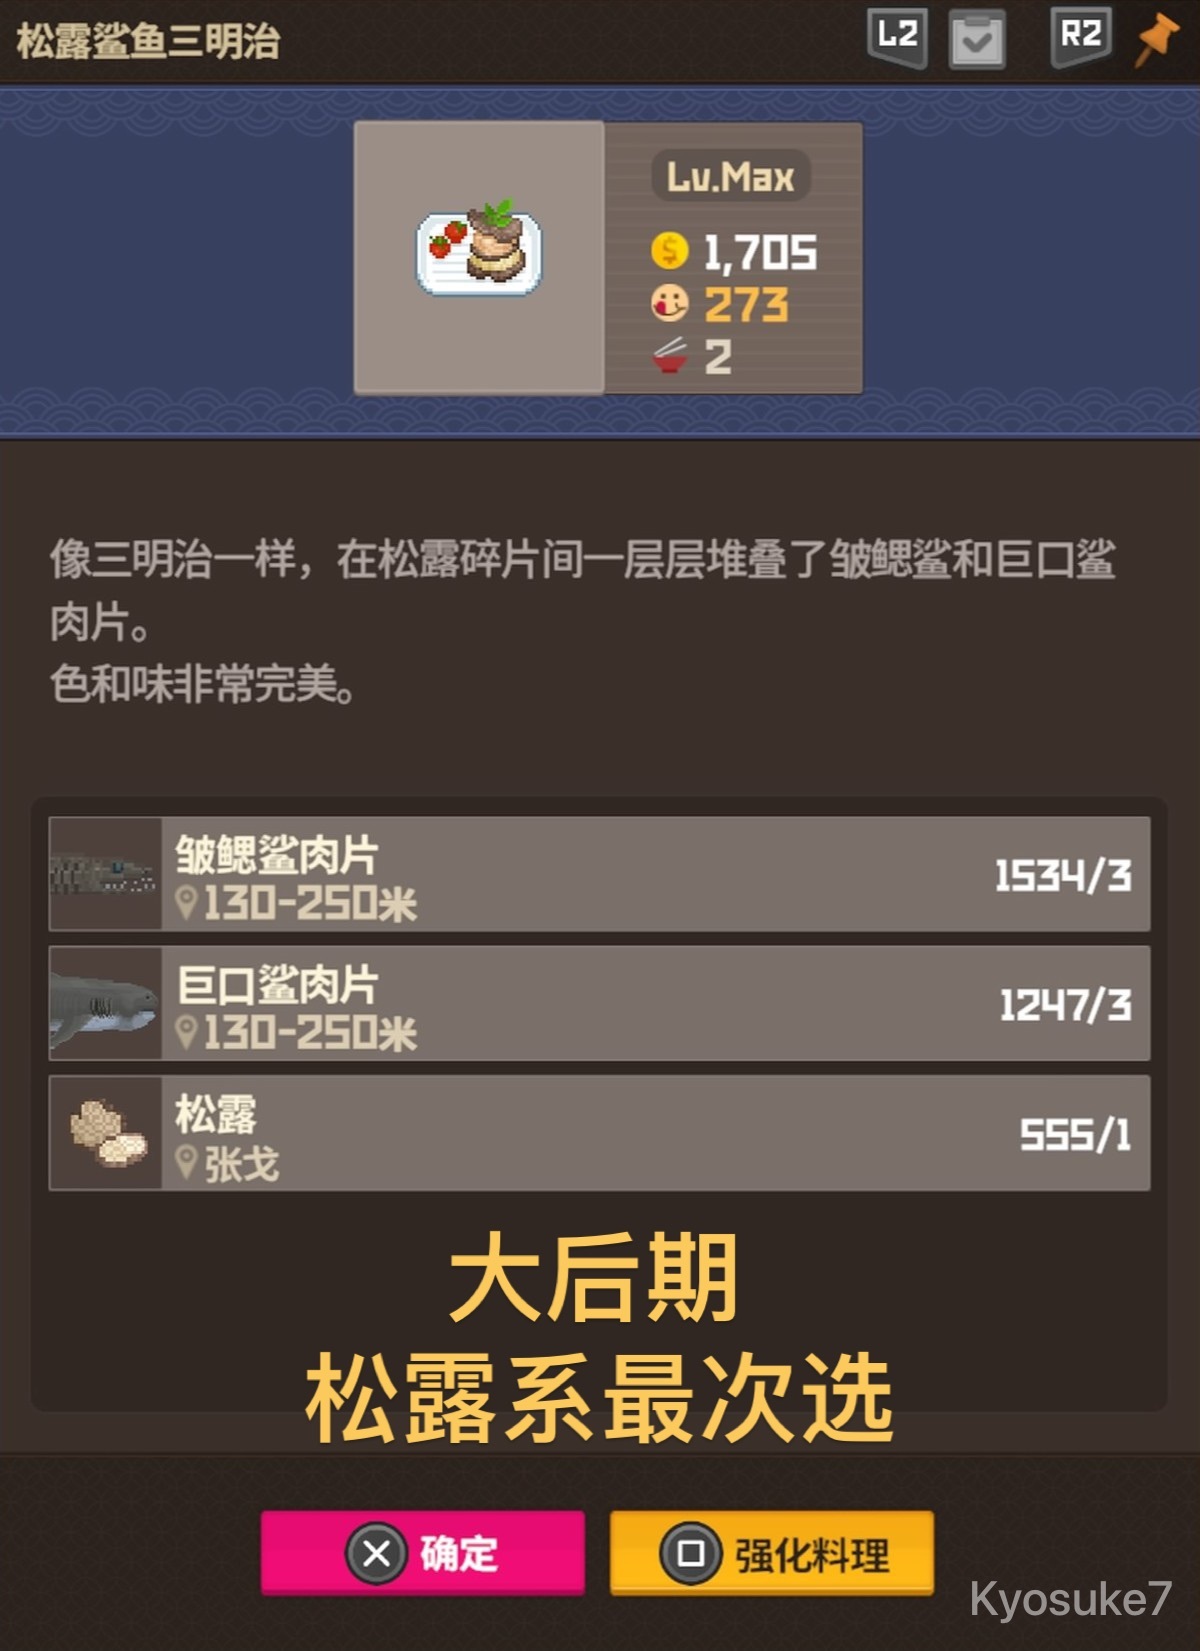The width and height of the screenshot is (1200, 1651).
Task: Click the red bowl servings icon
Action: pos(669,356)
